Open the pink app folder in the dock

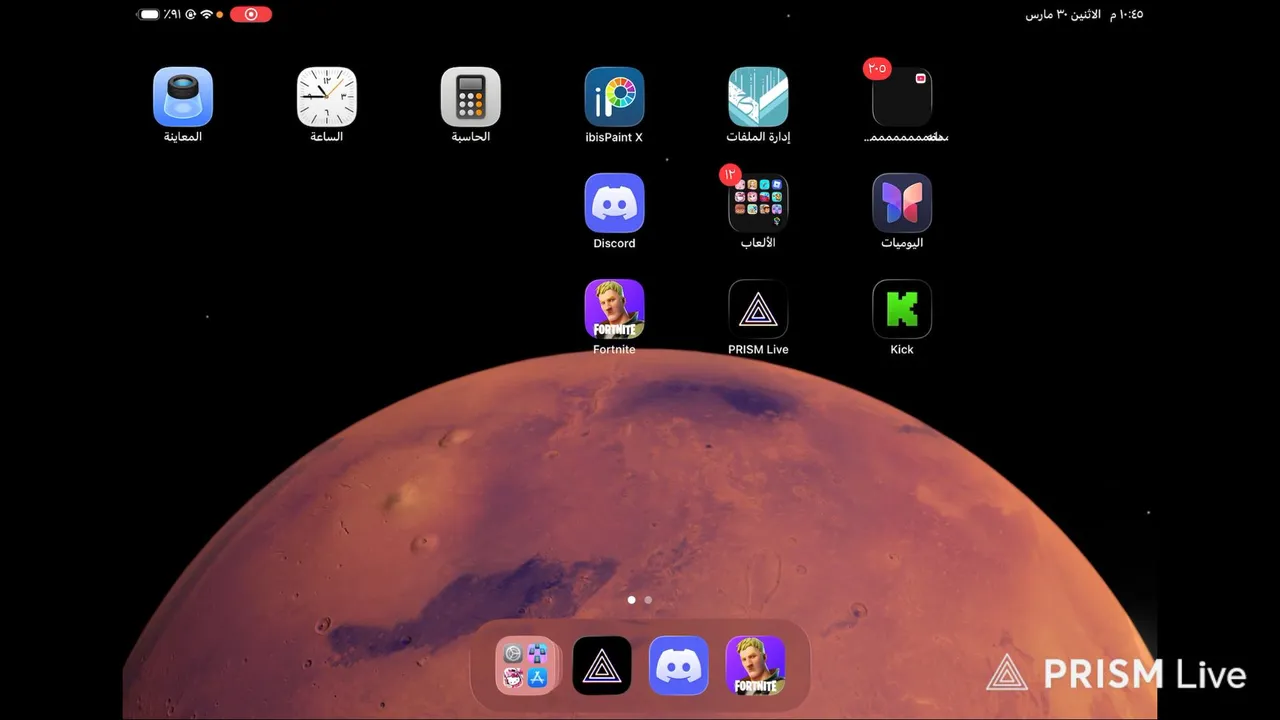pyautogui.click(x=526, y=665)
